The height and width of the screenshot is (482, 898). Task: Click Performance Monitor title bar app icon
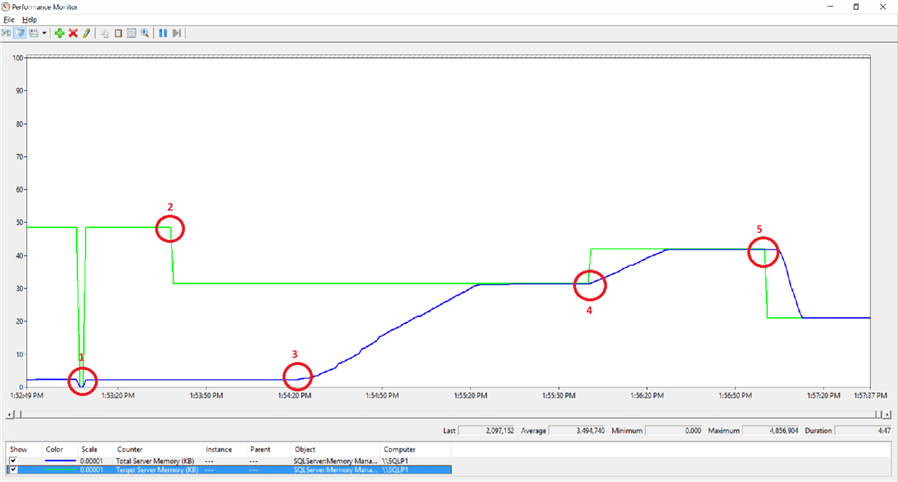point(6,7)
